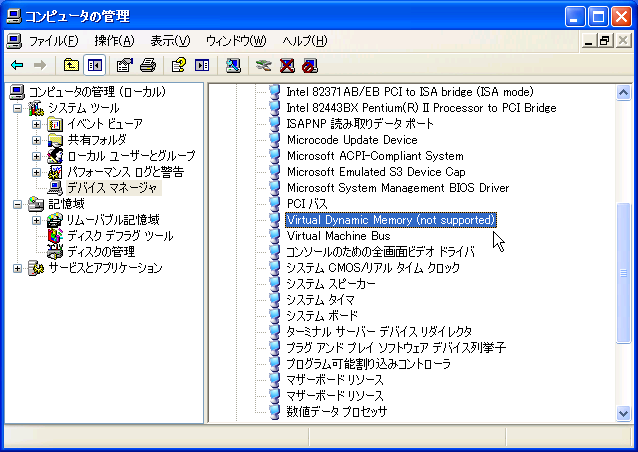Select ISAPNP 読み取りデータ ポート
638x452 pixels.
(x=360, y=124)
